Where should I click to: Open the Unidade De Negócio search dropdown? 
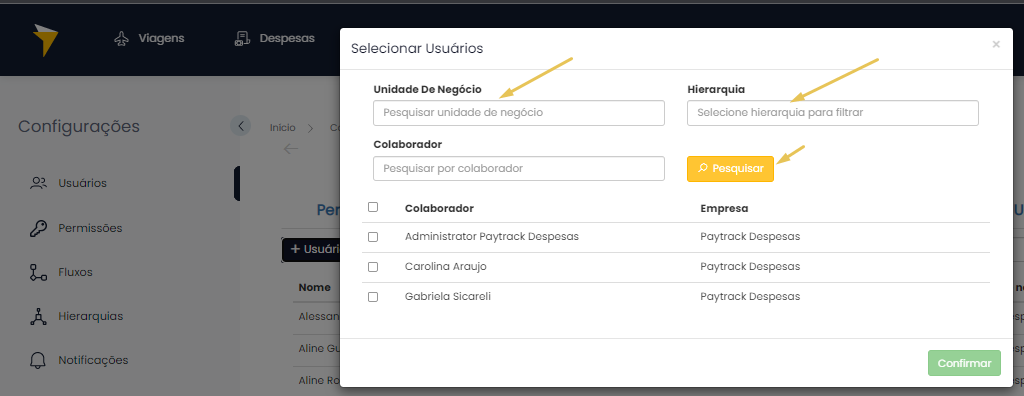tap(519, 112)
